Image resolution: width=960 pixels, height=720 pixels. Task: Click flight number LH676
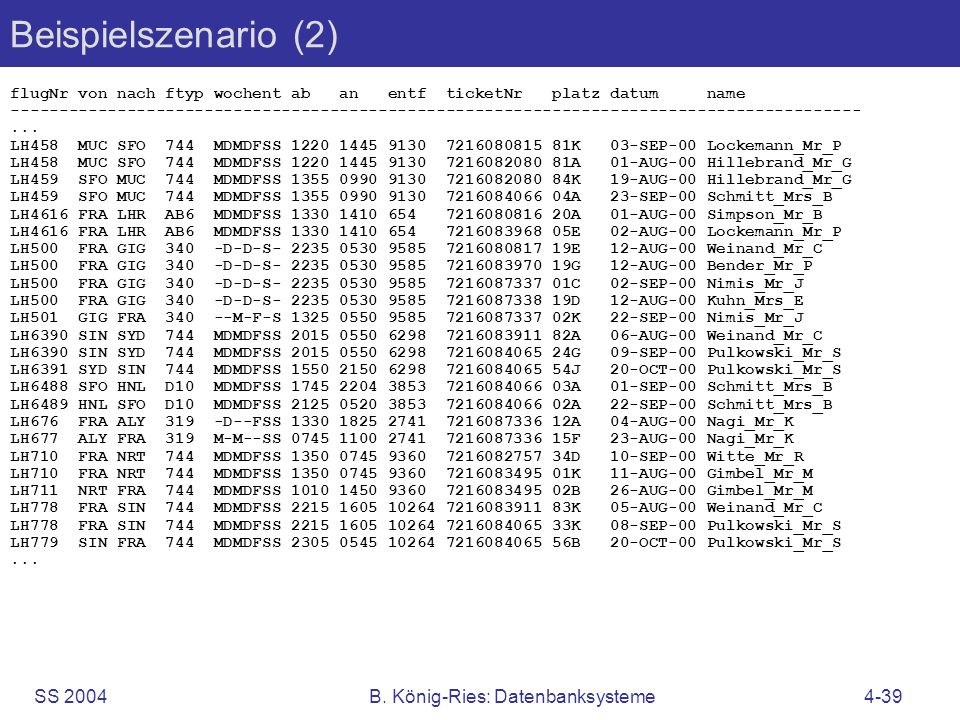(34, 422)
